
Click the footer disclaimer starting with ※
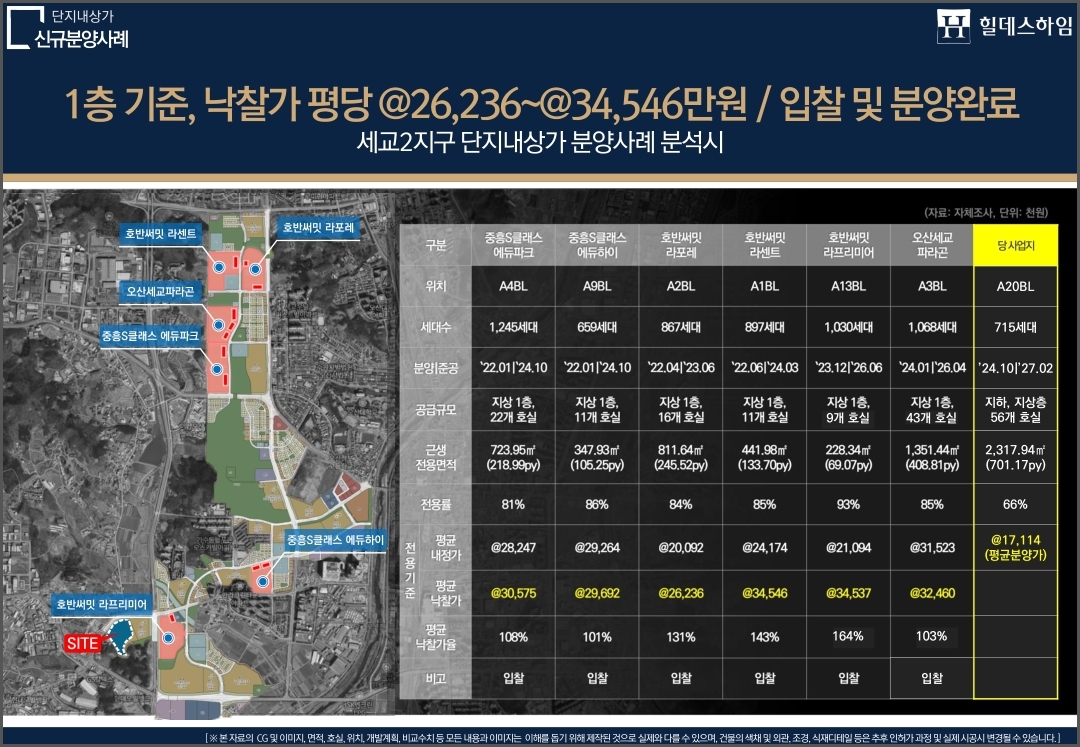click(632, 737)
